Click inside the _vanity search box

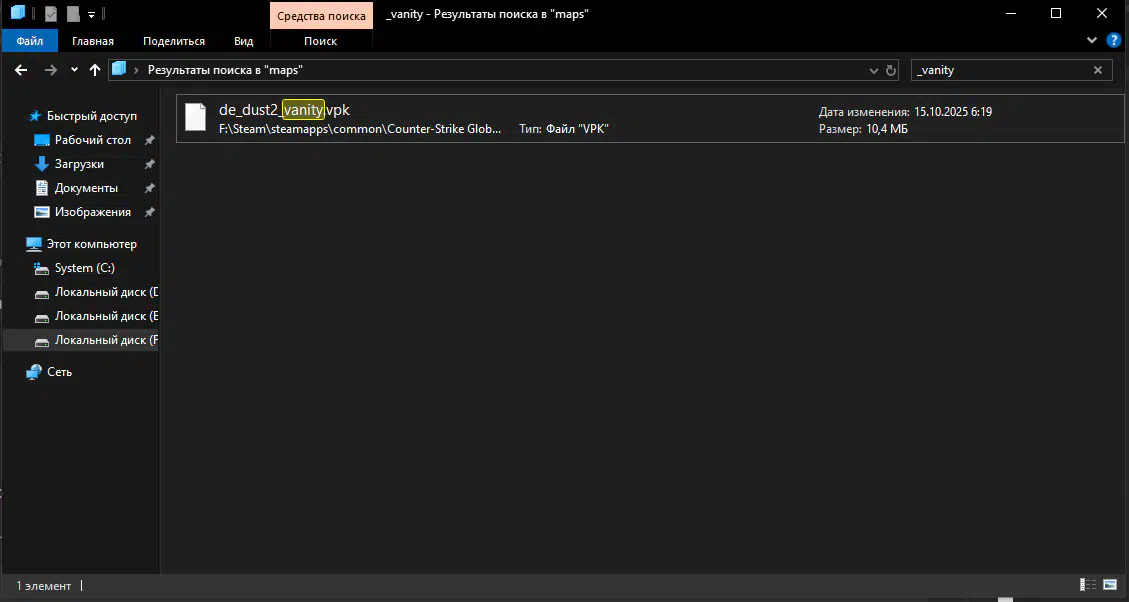pos(1000,70)
